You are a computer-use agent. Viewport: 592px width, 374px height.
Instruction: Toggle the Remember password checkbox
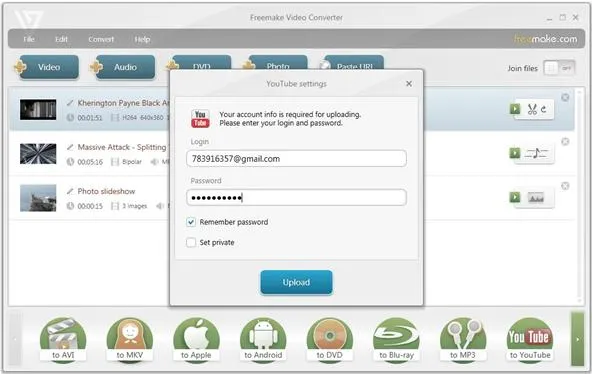click(x=191, y=222)
